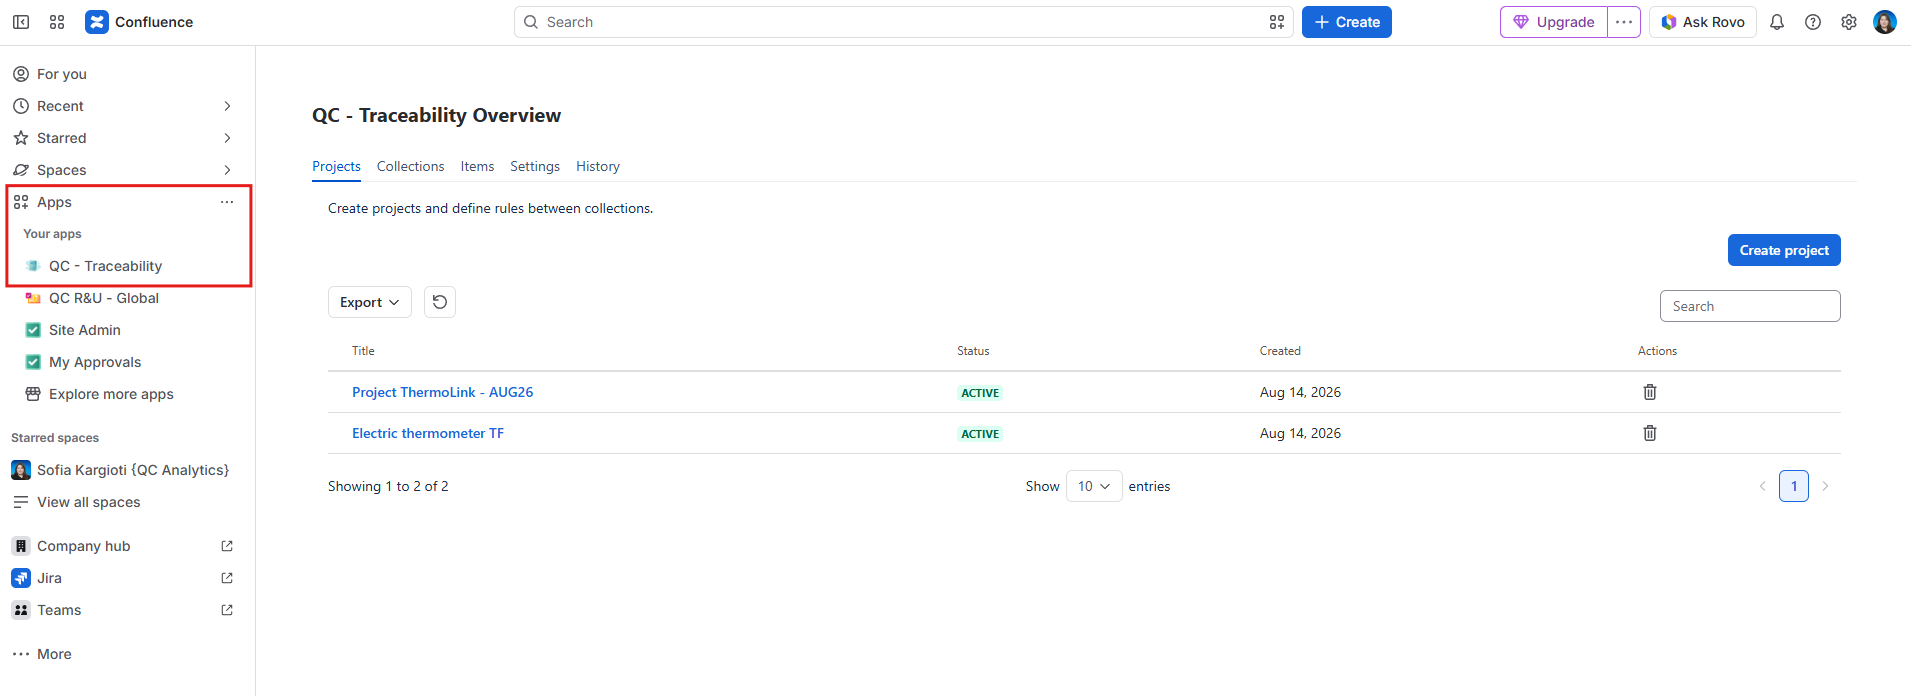1911x696 pixels.
Task: Click the projects table Search field
Action: [1750, 306]
